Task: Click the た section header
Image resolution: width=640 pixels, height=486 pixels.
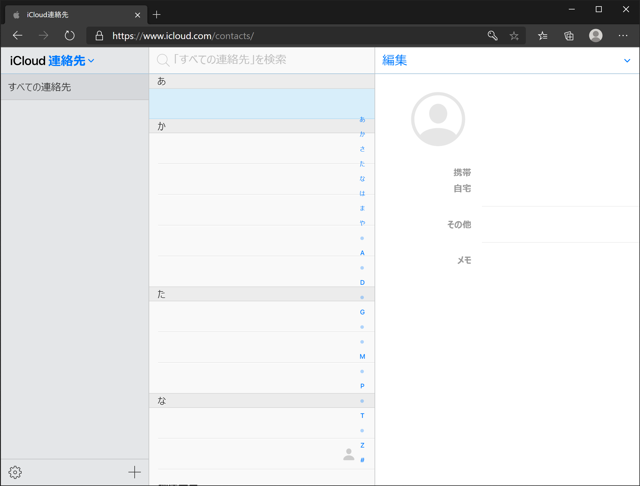Action: click(x=262, y=294)
